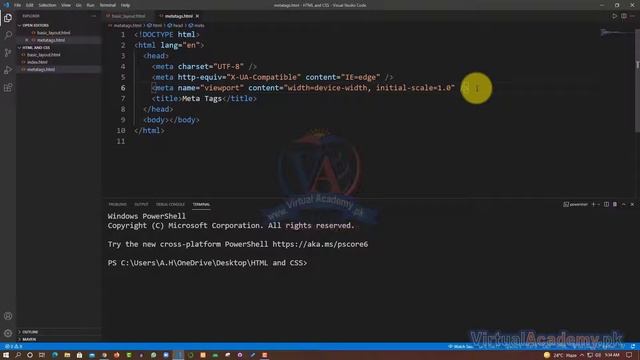Open the View menu
Image resolution: width=640 pixels, height=360 pixels.
[66, 5]
